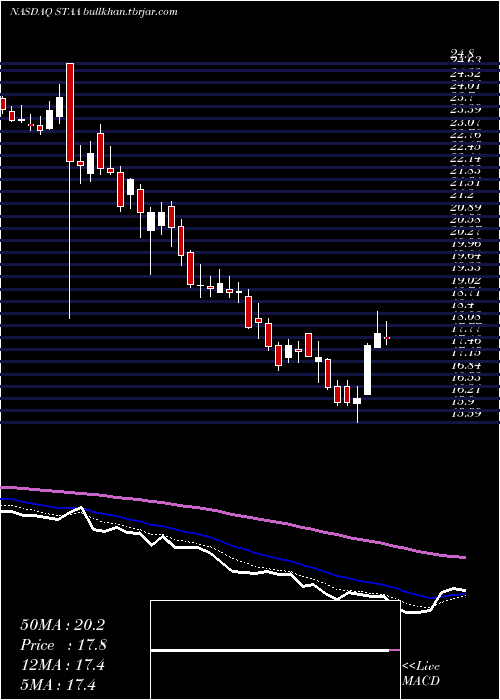Screen dimensions: 500x700
Task: Click the tall red candlestick spanning the chart top
Action: [70, 112]
